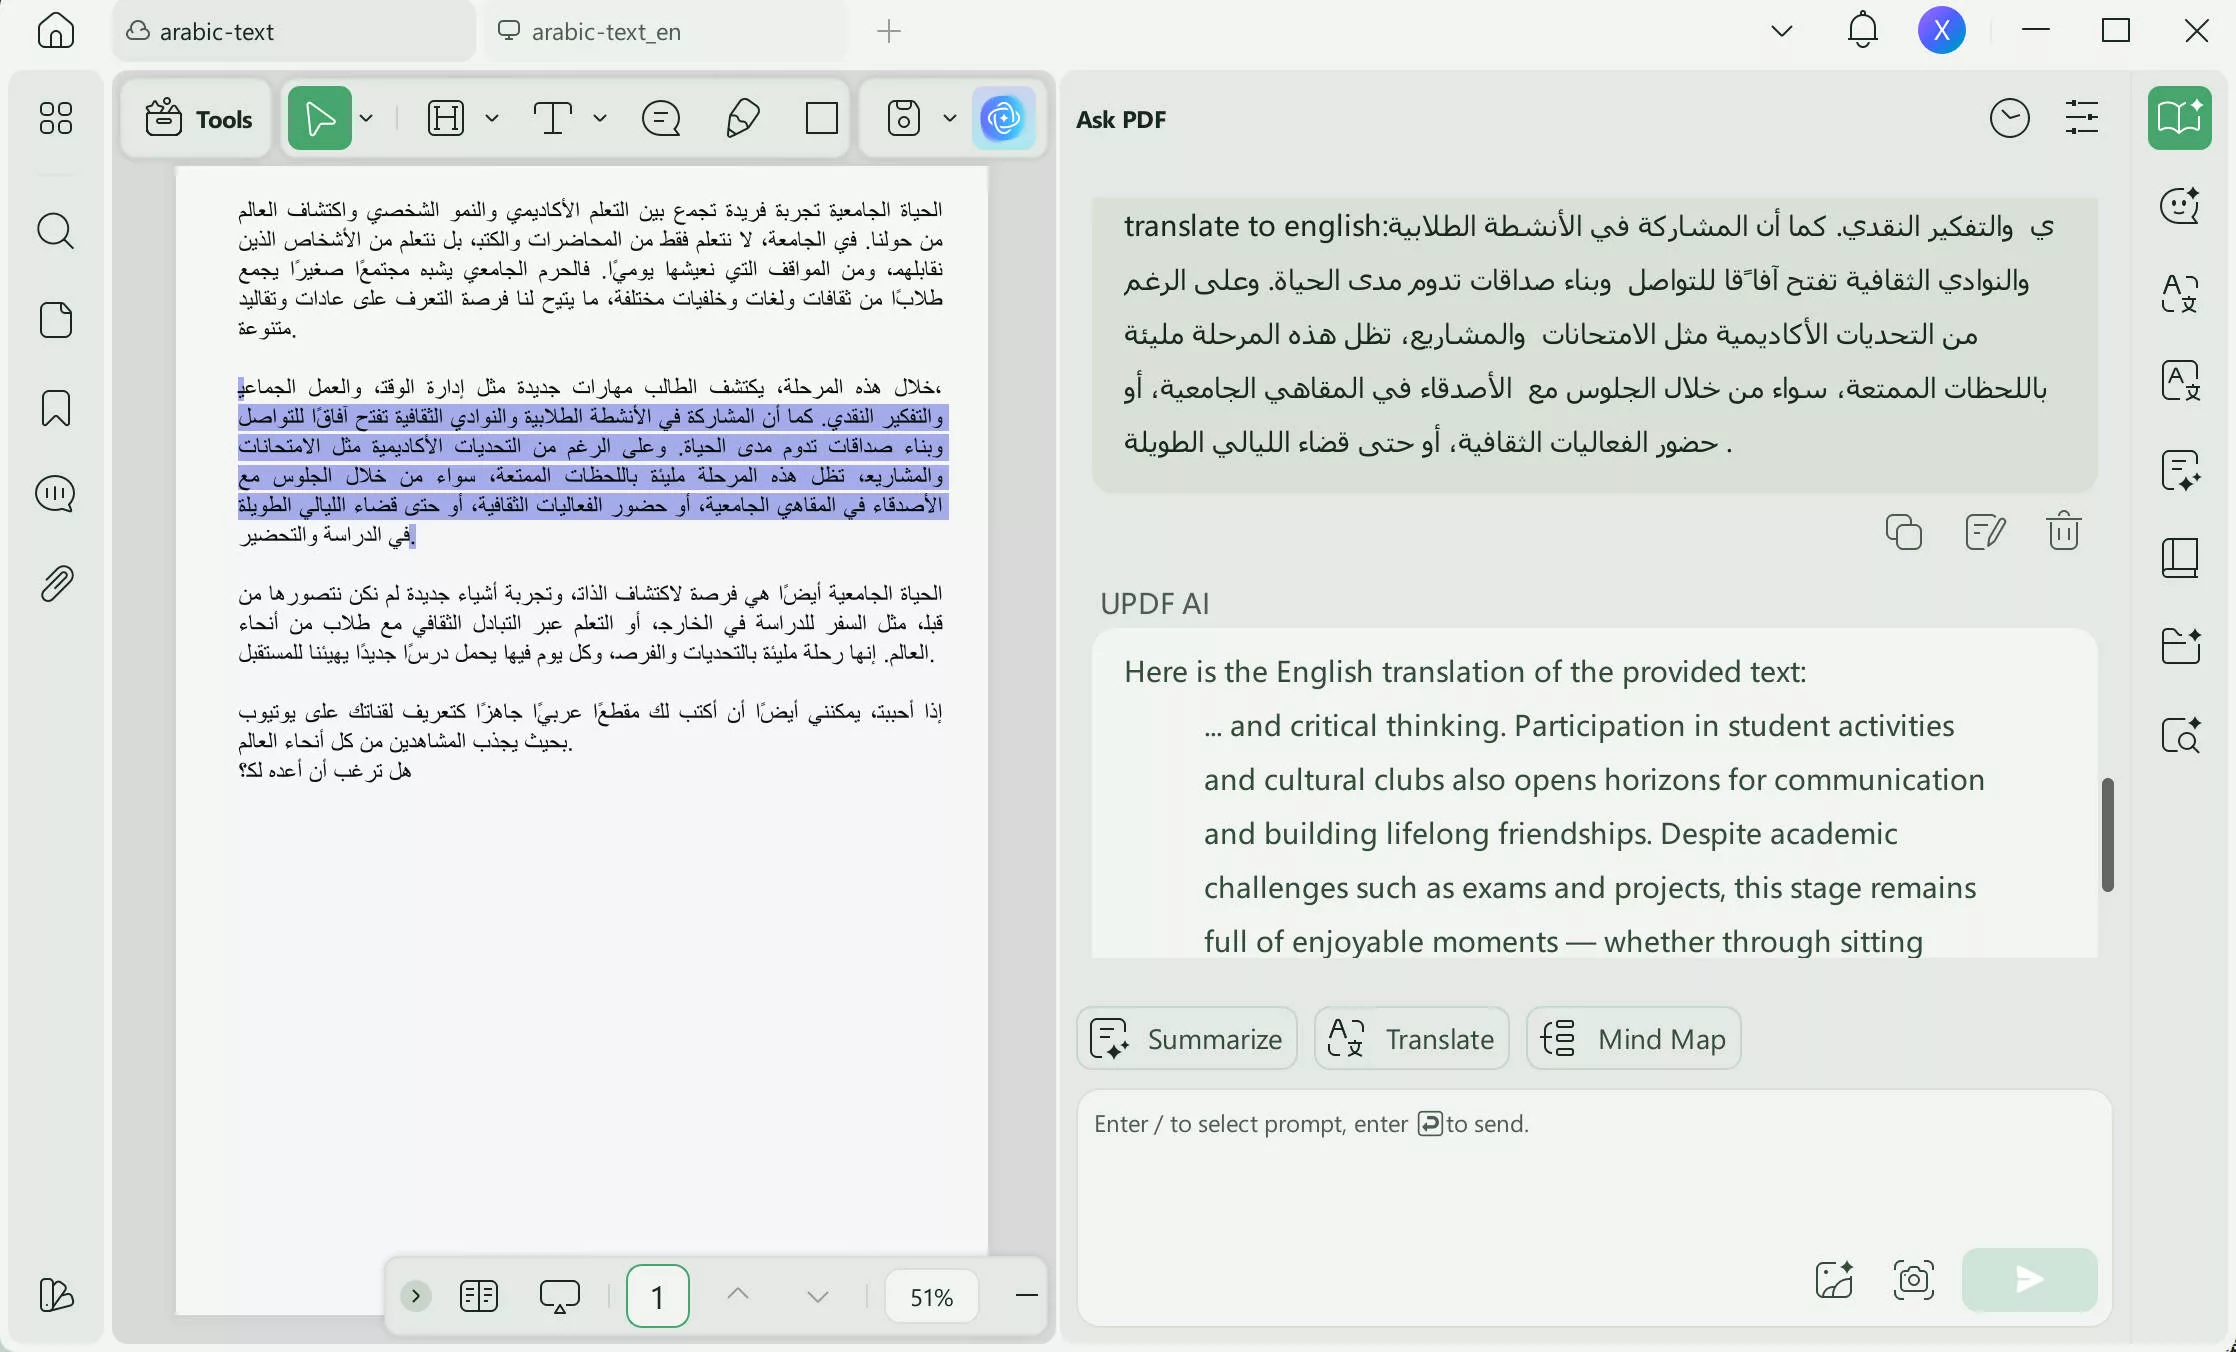Select the pencil drawing tool
The height and width of the screenshot is (1352, 2236).
pos(742,118)
